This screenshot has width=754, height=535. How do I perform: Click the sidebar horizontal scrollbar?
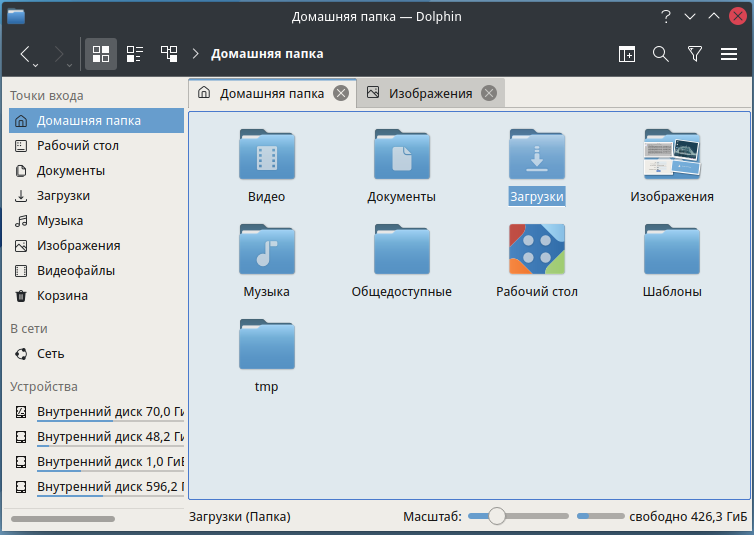point(62,519)
